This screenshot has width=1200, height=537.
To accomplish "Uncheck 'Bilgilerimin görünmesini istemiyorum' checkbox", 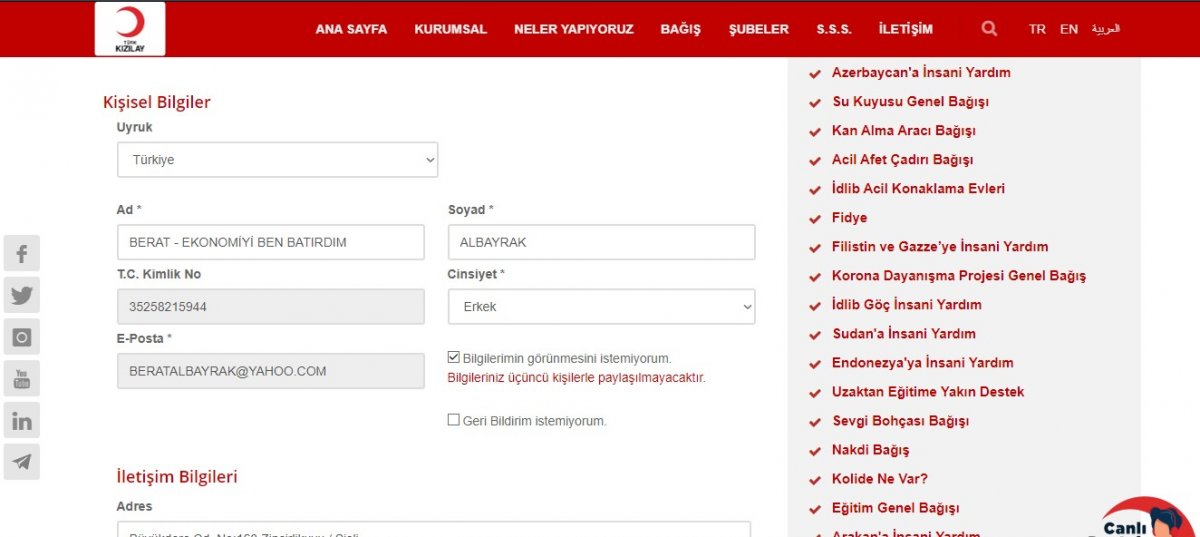I will 454,357.
